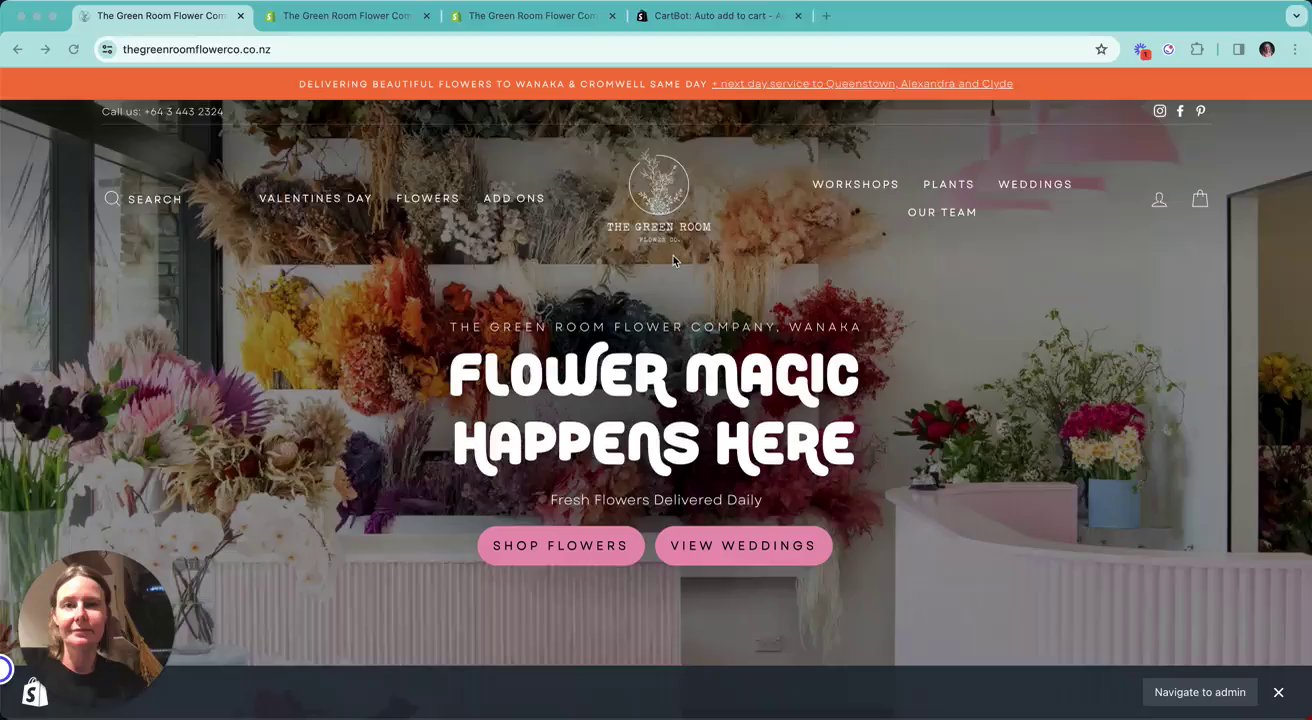Click the View Weddings button
The height and width of the screenshot is (720, 1312).
point(743,546)
